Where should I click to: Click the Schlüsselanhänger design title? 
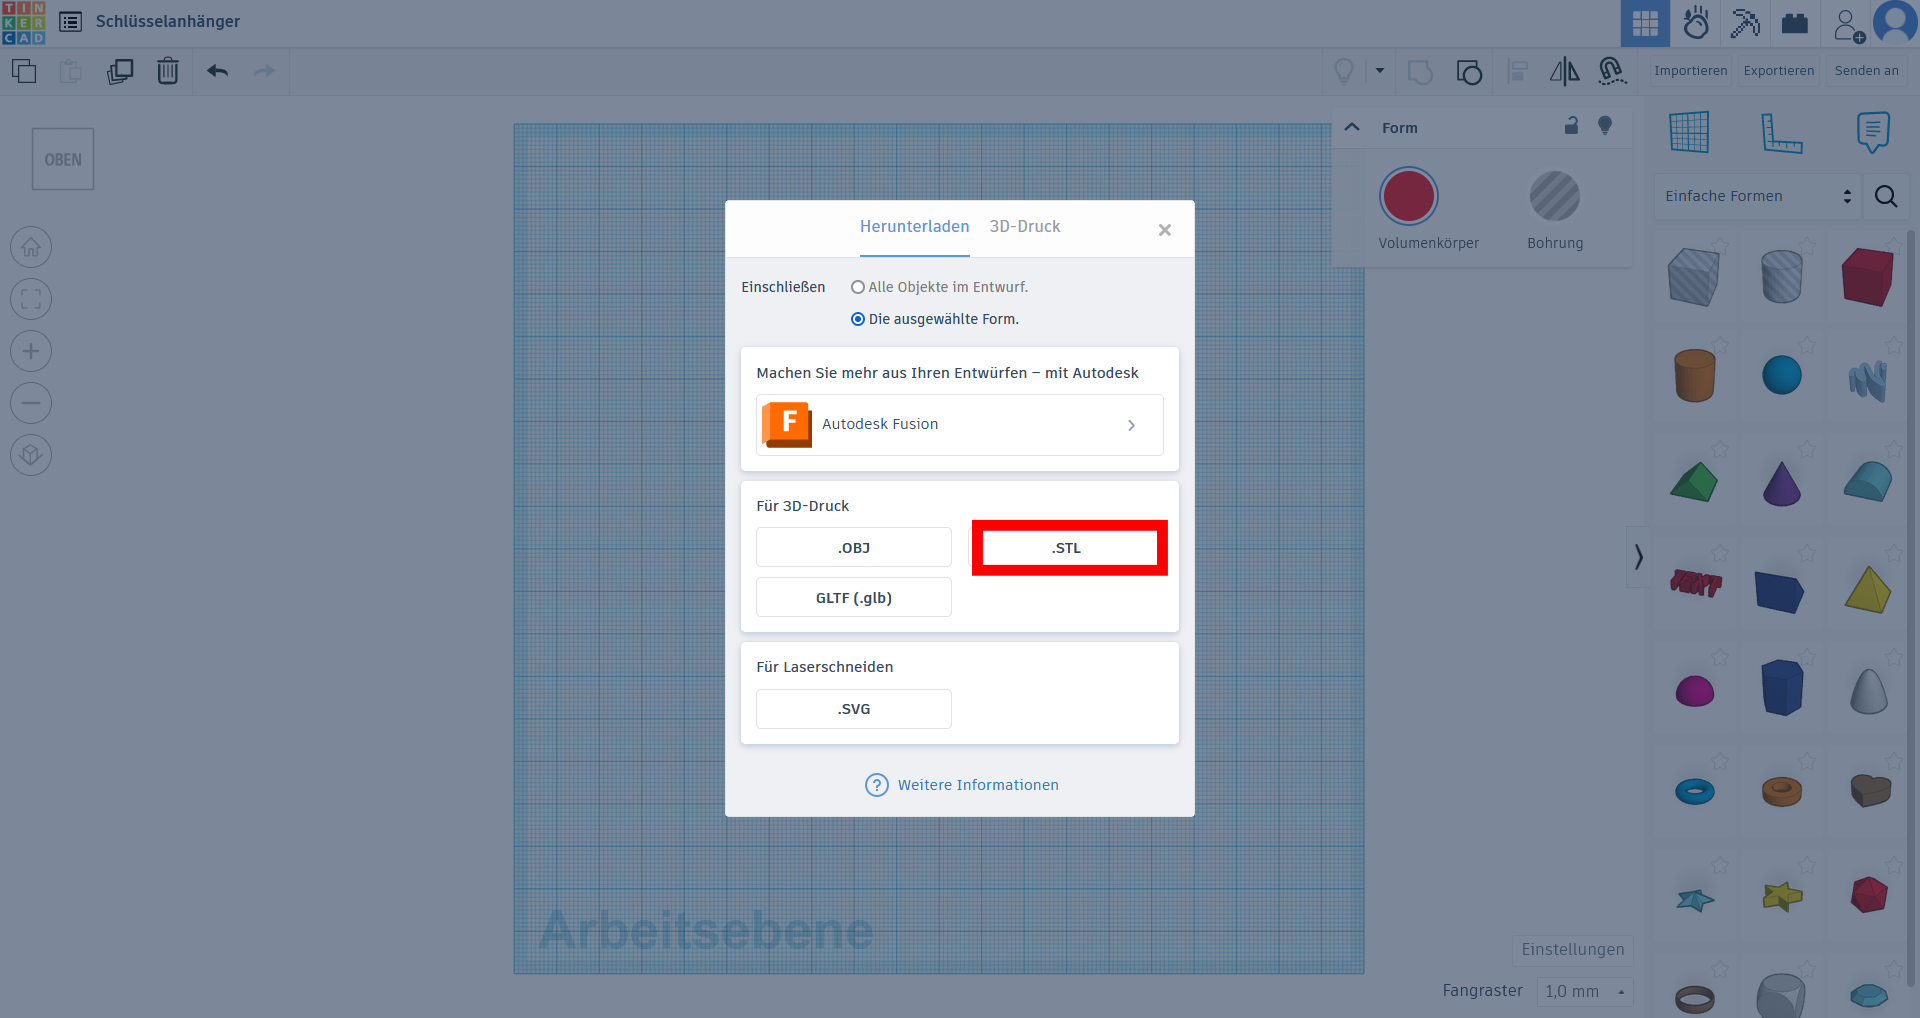(x=167, y=22)
